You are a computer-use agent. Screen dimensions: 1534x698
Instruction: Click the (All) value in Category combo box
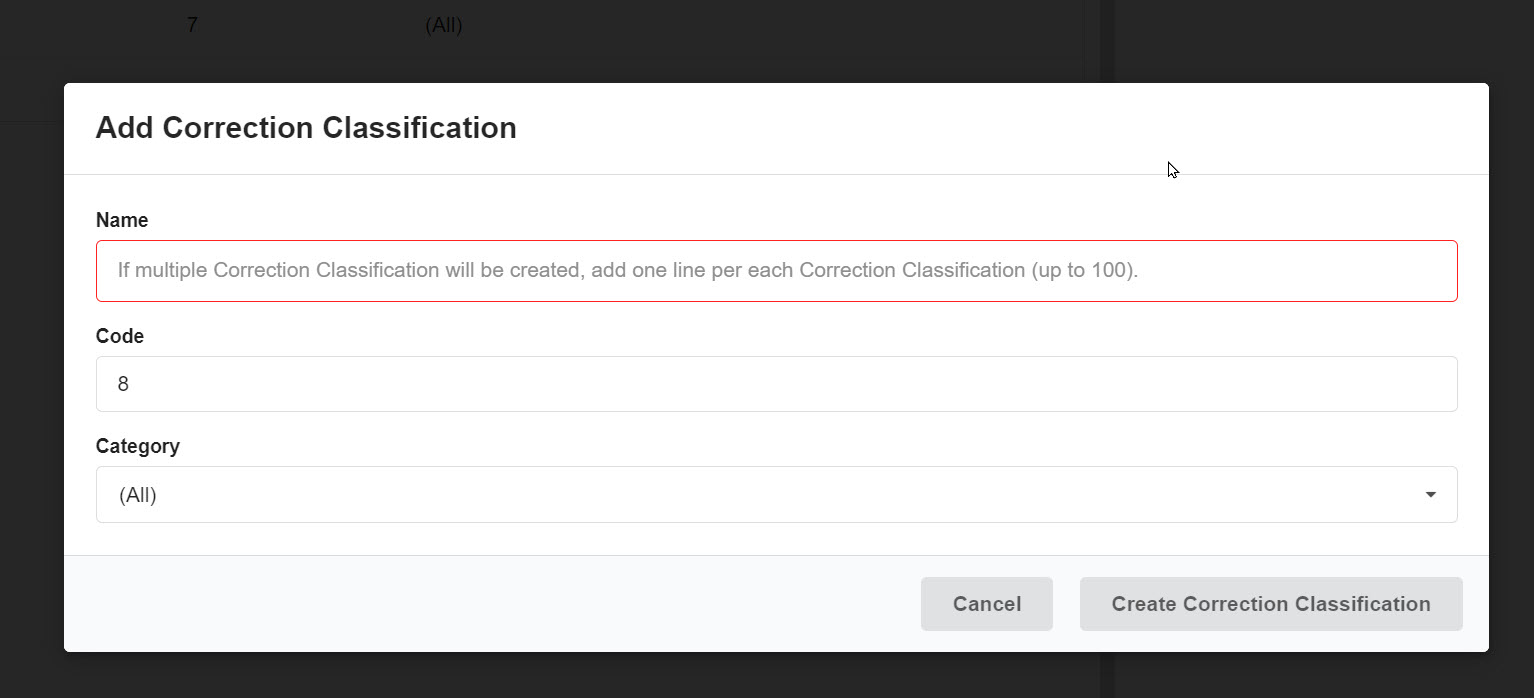[138, 495]
